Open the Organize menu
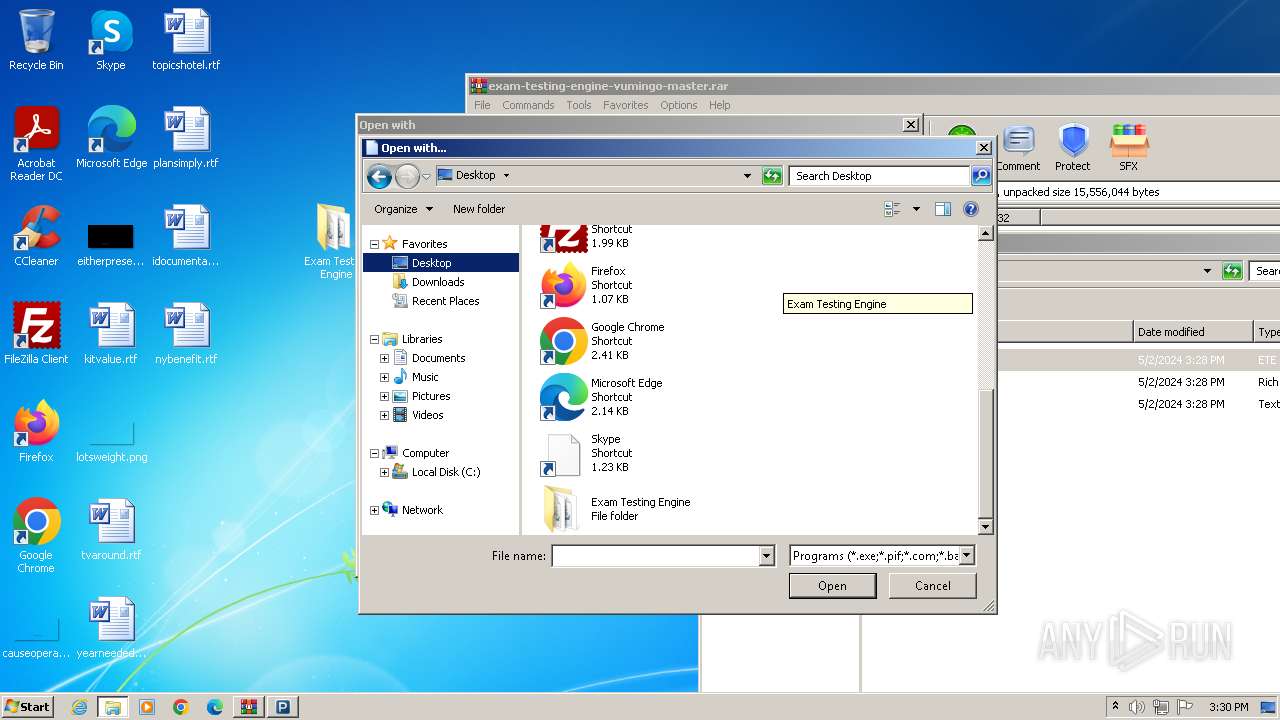1280x720 pixels. (x=403, y=209)
